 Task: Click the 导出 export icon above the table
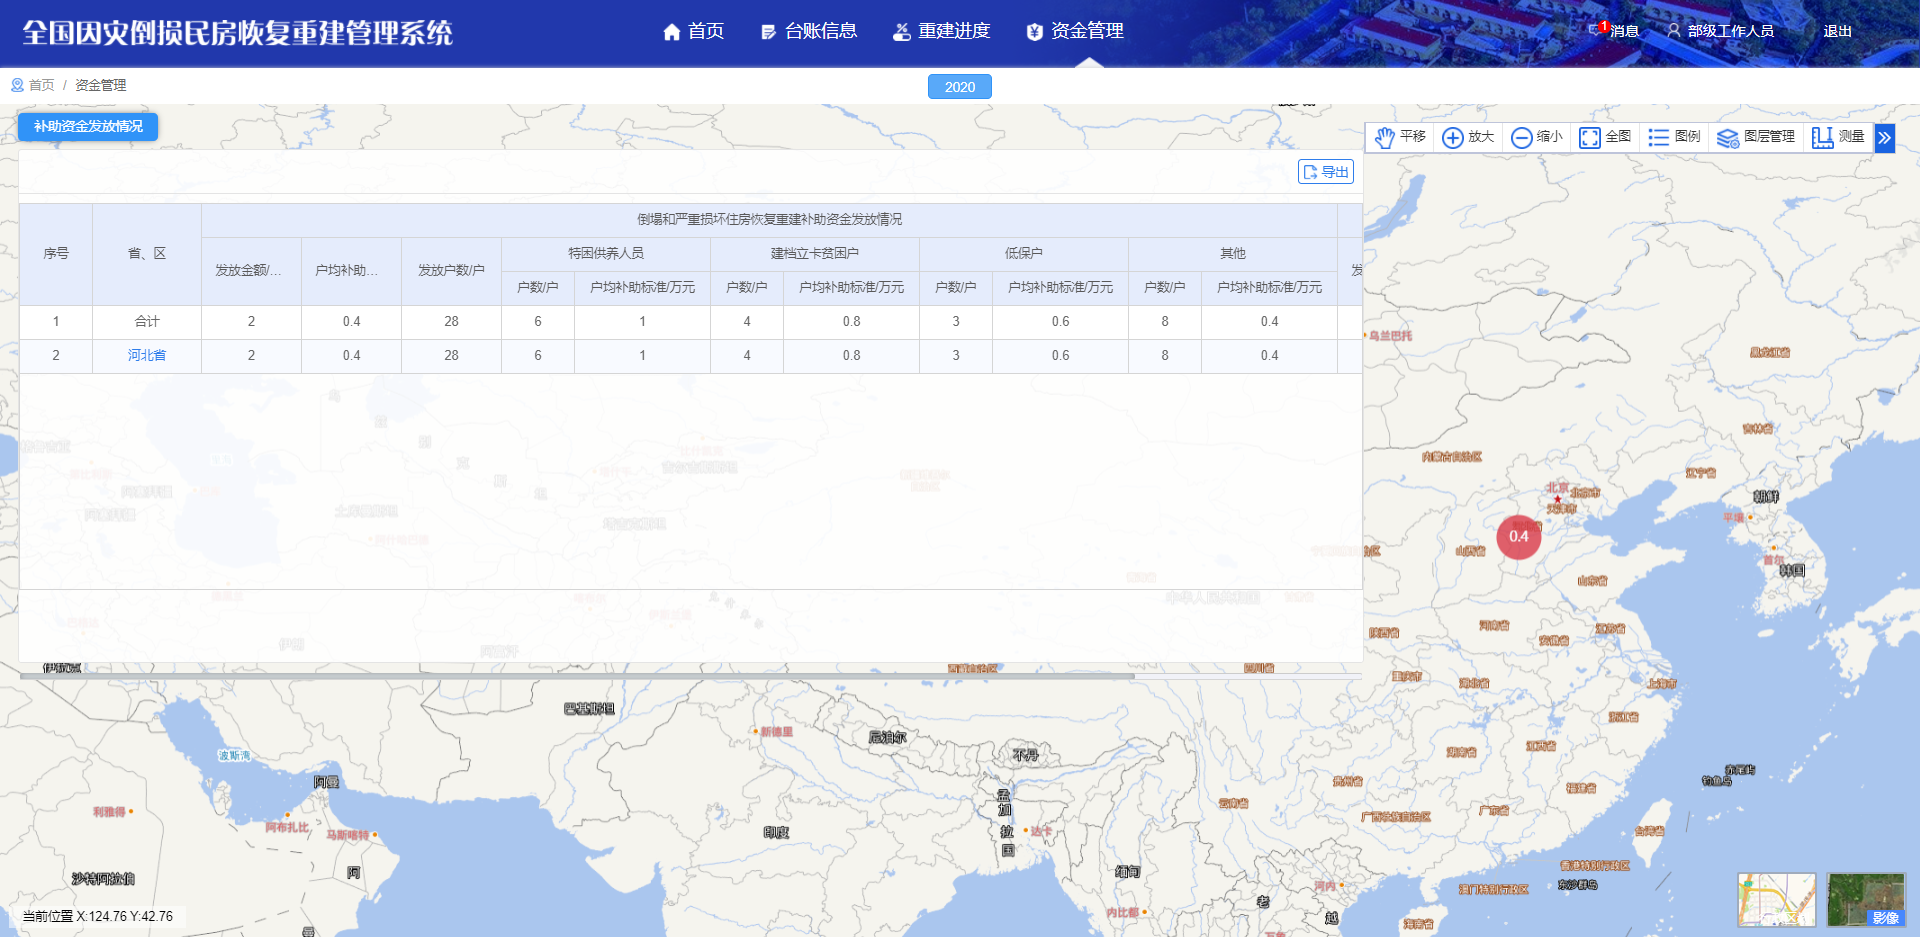click(x=1326, y=171)
